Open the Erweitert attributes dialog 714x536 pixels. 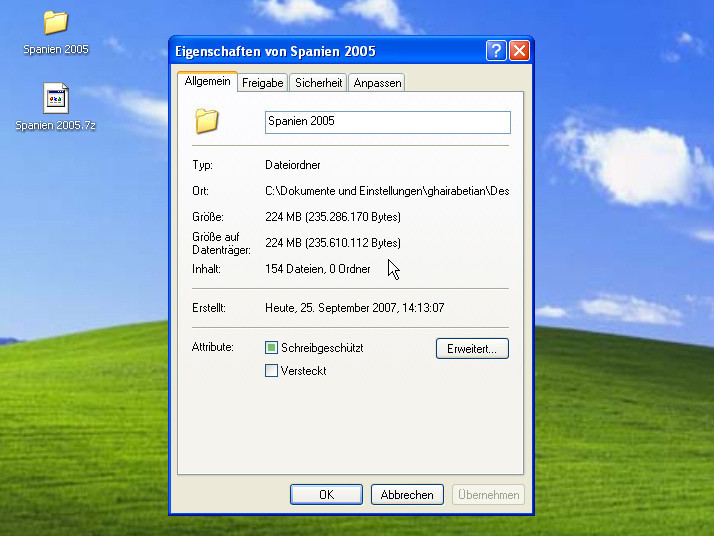pos(472,348)
